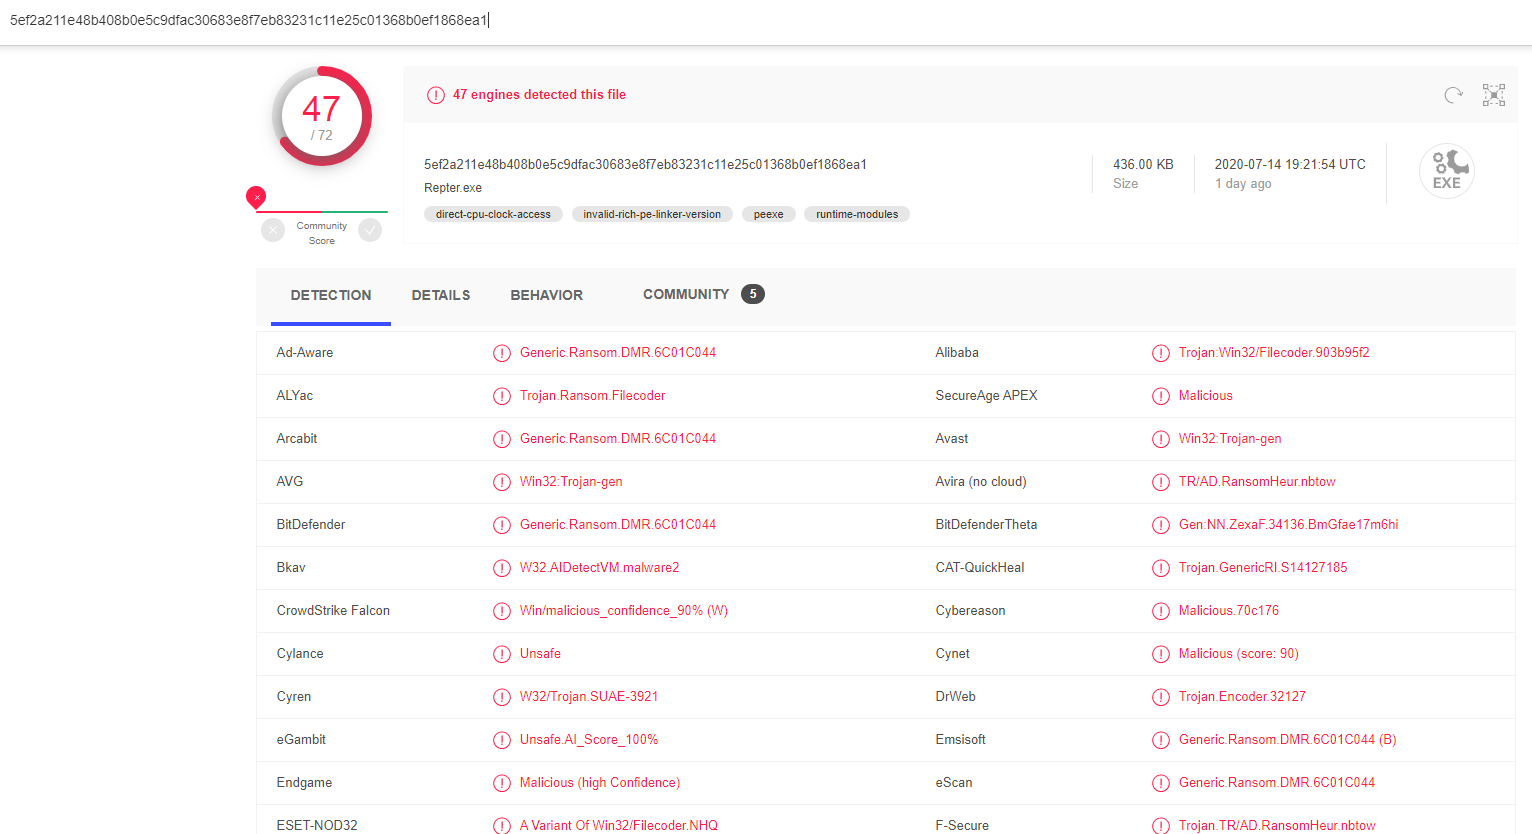
Task: Click the 47/72 detection score circle
Action: (x=321, y=117)
